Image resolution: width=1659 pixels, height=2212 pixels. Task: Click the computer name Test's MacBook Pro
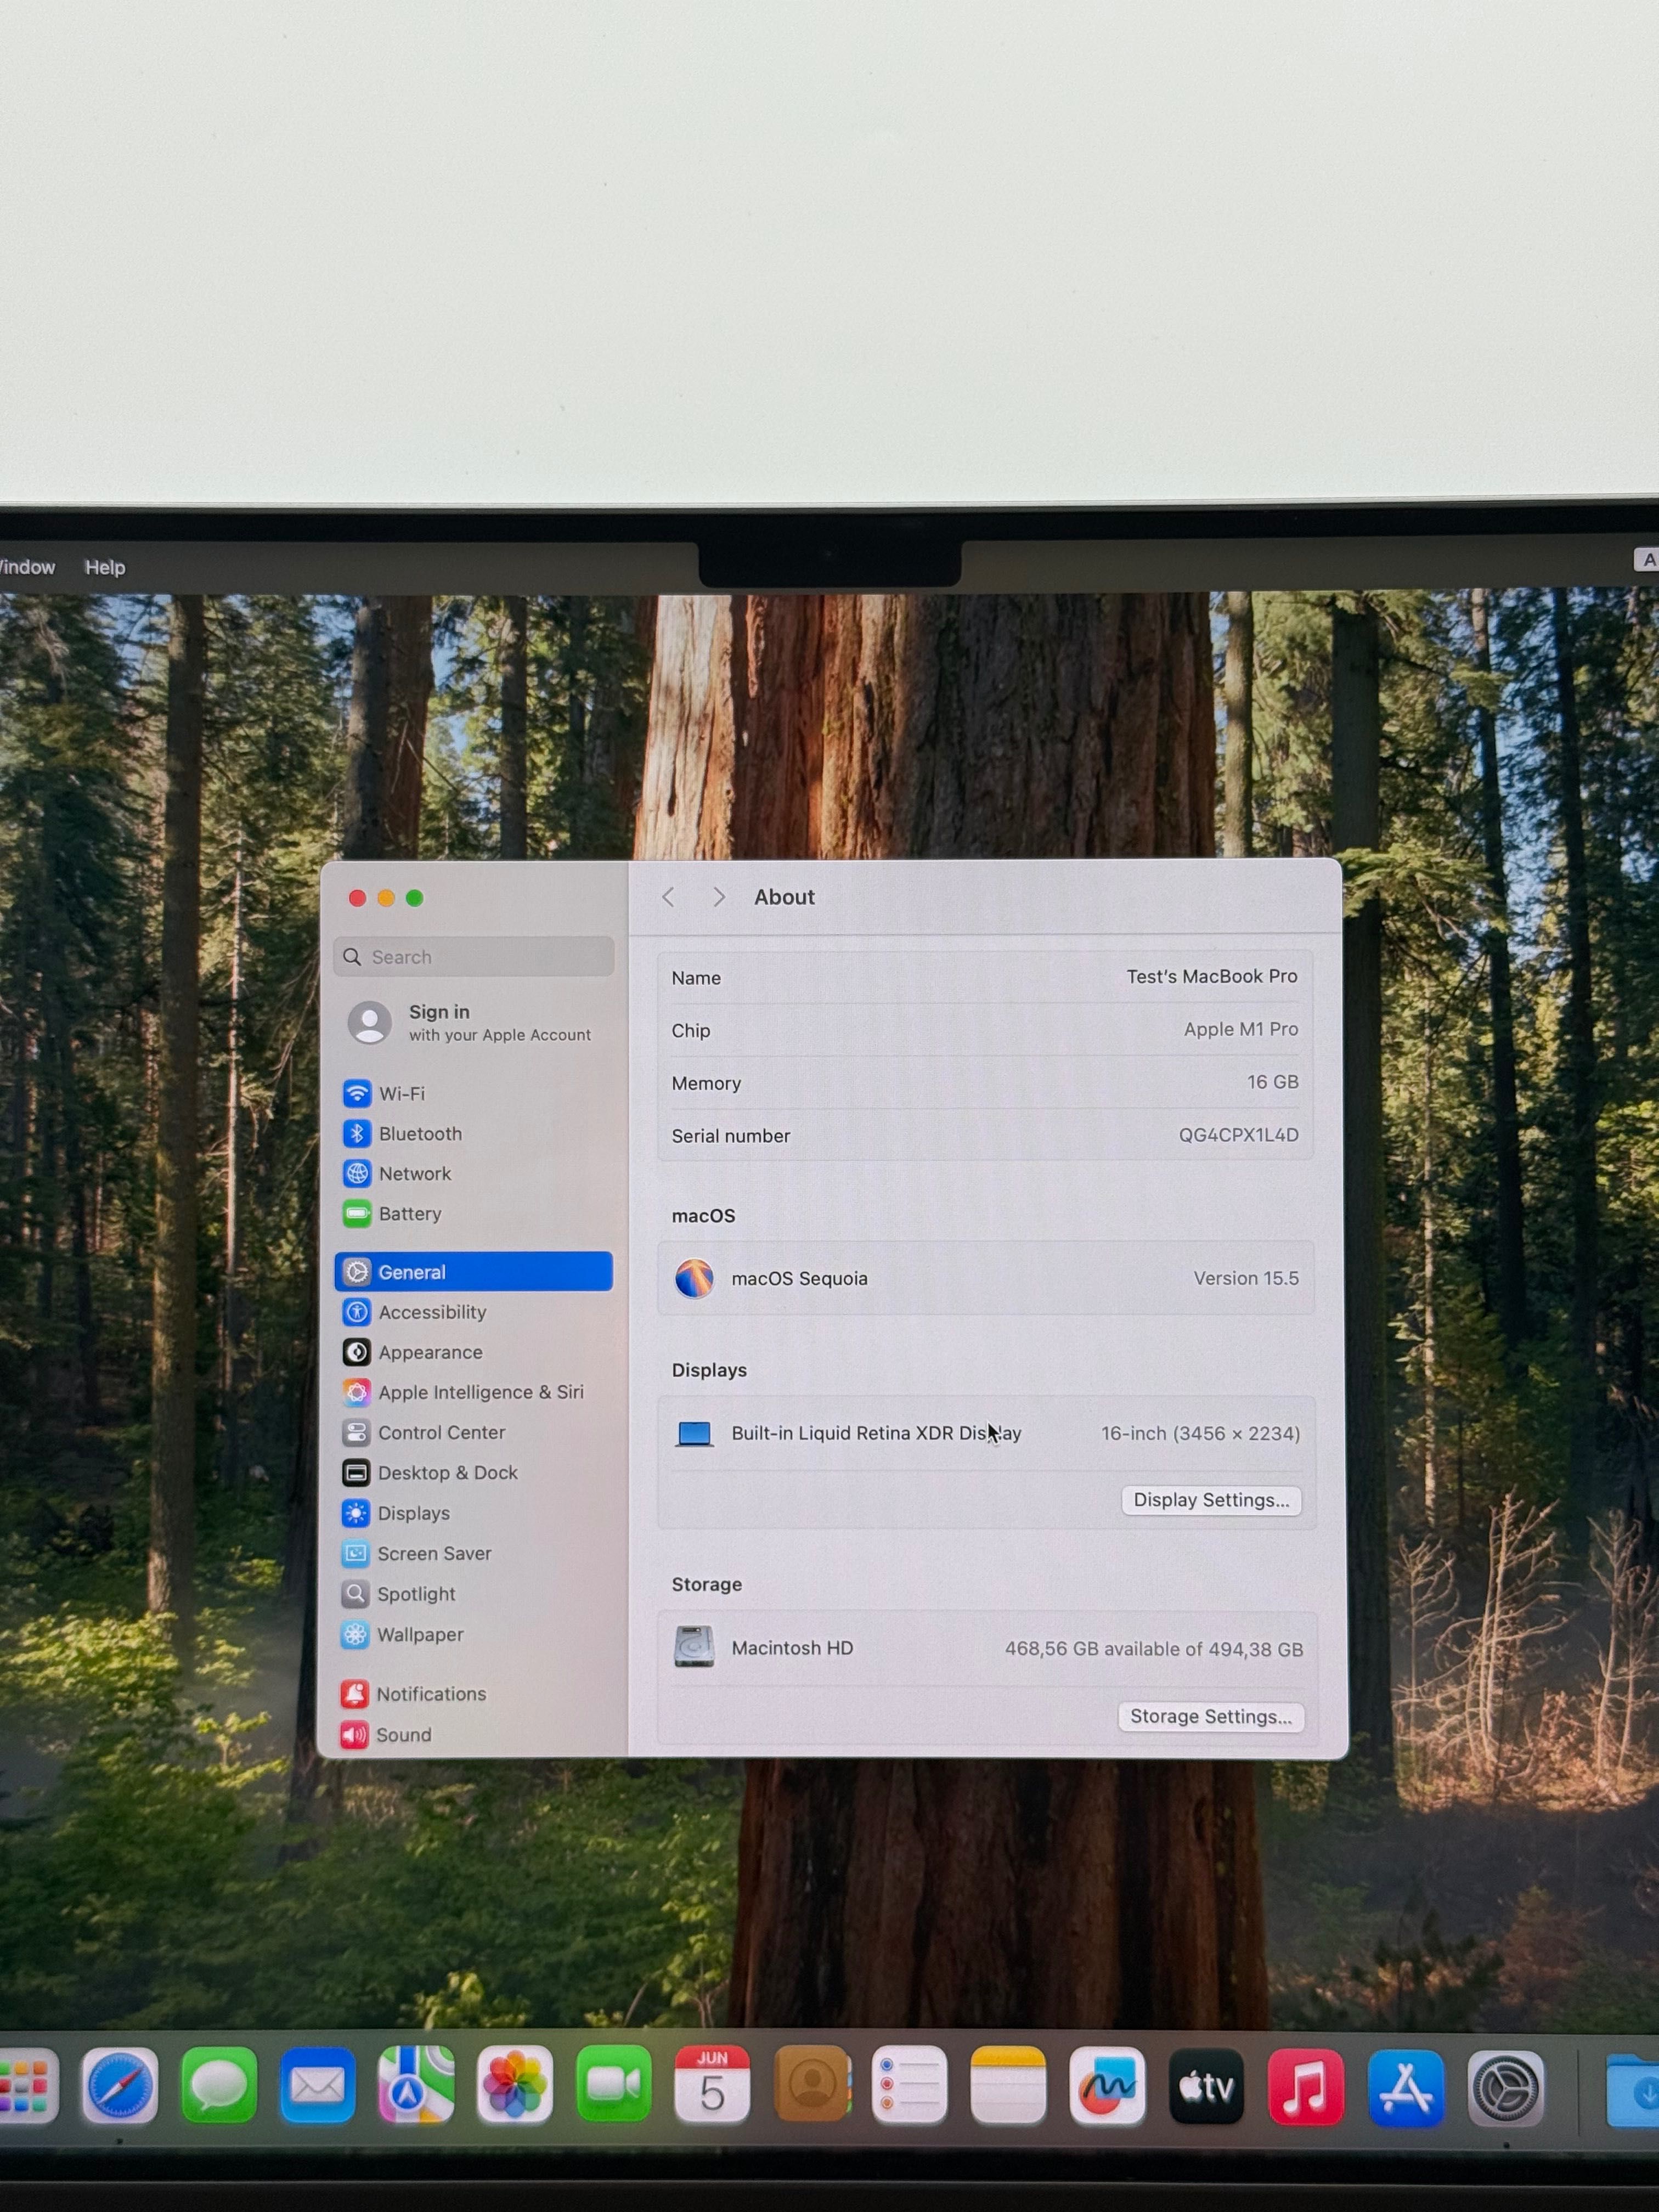pyautogui.click(x=1212, y=976)
